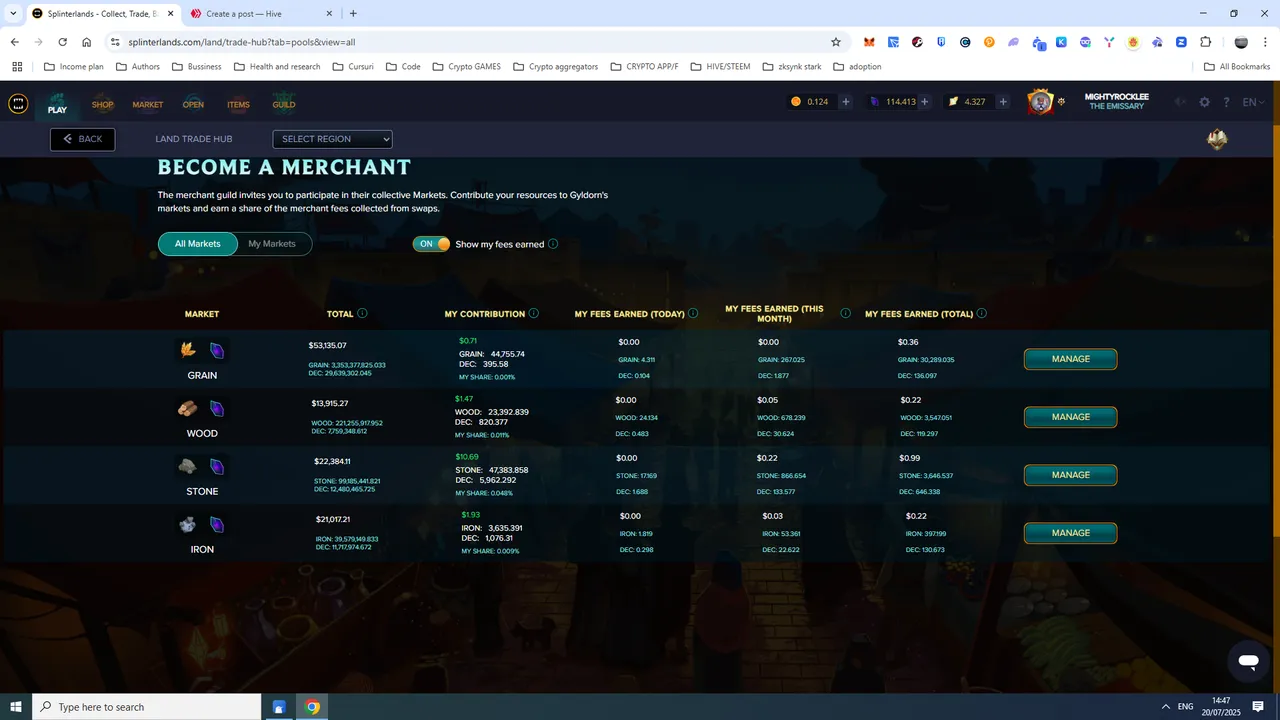Open the MetaMask fox extension
This screenshot has width=1280, height=720.
click(x=869, y=42)
